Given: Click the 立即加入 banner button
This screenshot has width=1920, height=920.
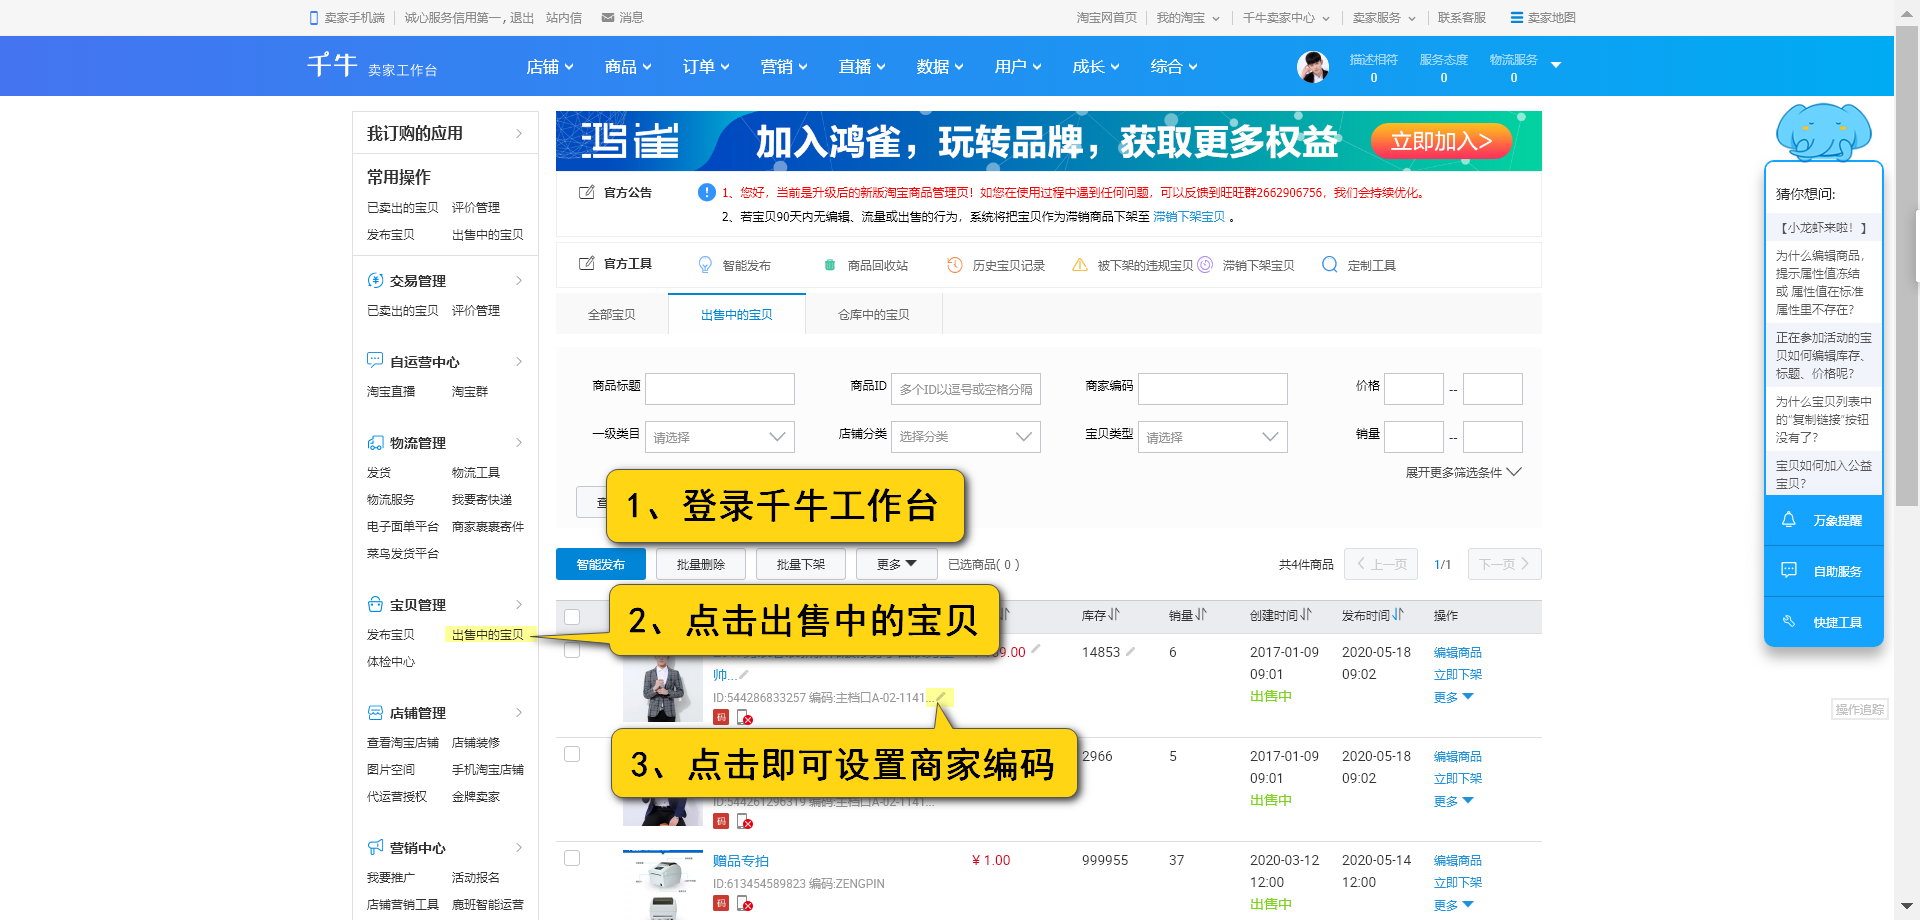Looking at the screenshot, I should pyautogui.click(x=1441, y=141).
